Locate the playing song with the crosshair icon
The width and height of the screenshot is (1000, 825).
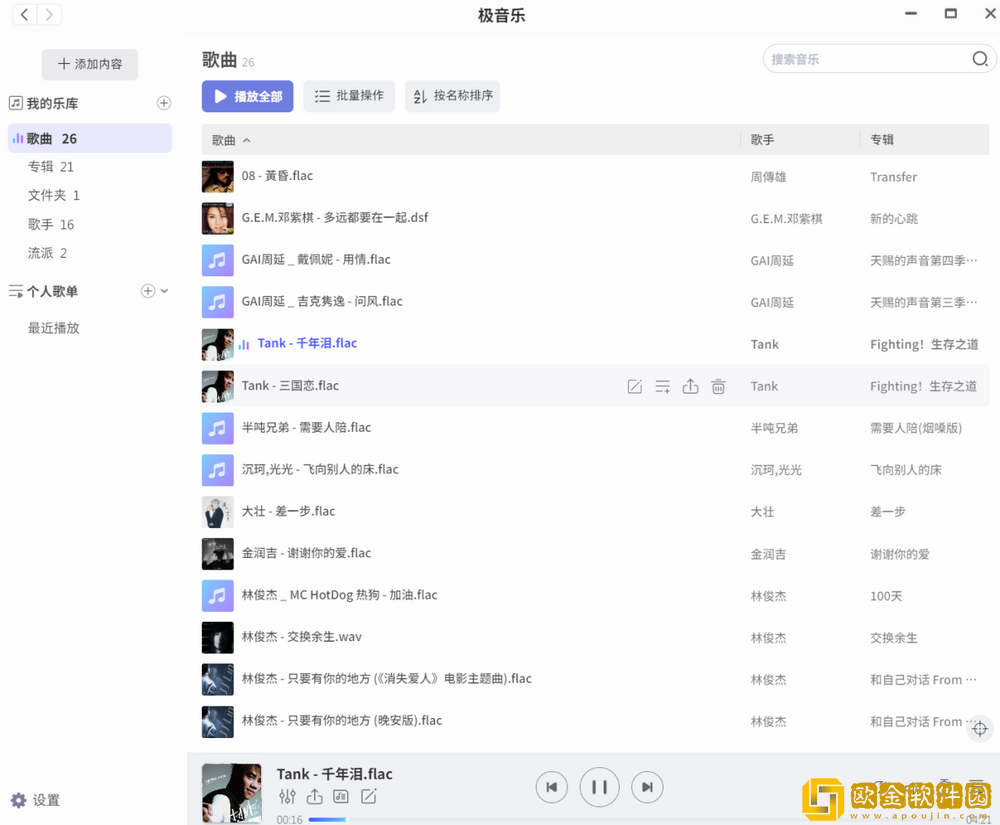click(x=980, y=728)
